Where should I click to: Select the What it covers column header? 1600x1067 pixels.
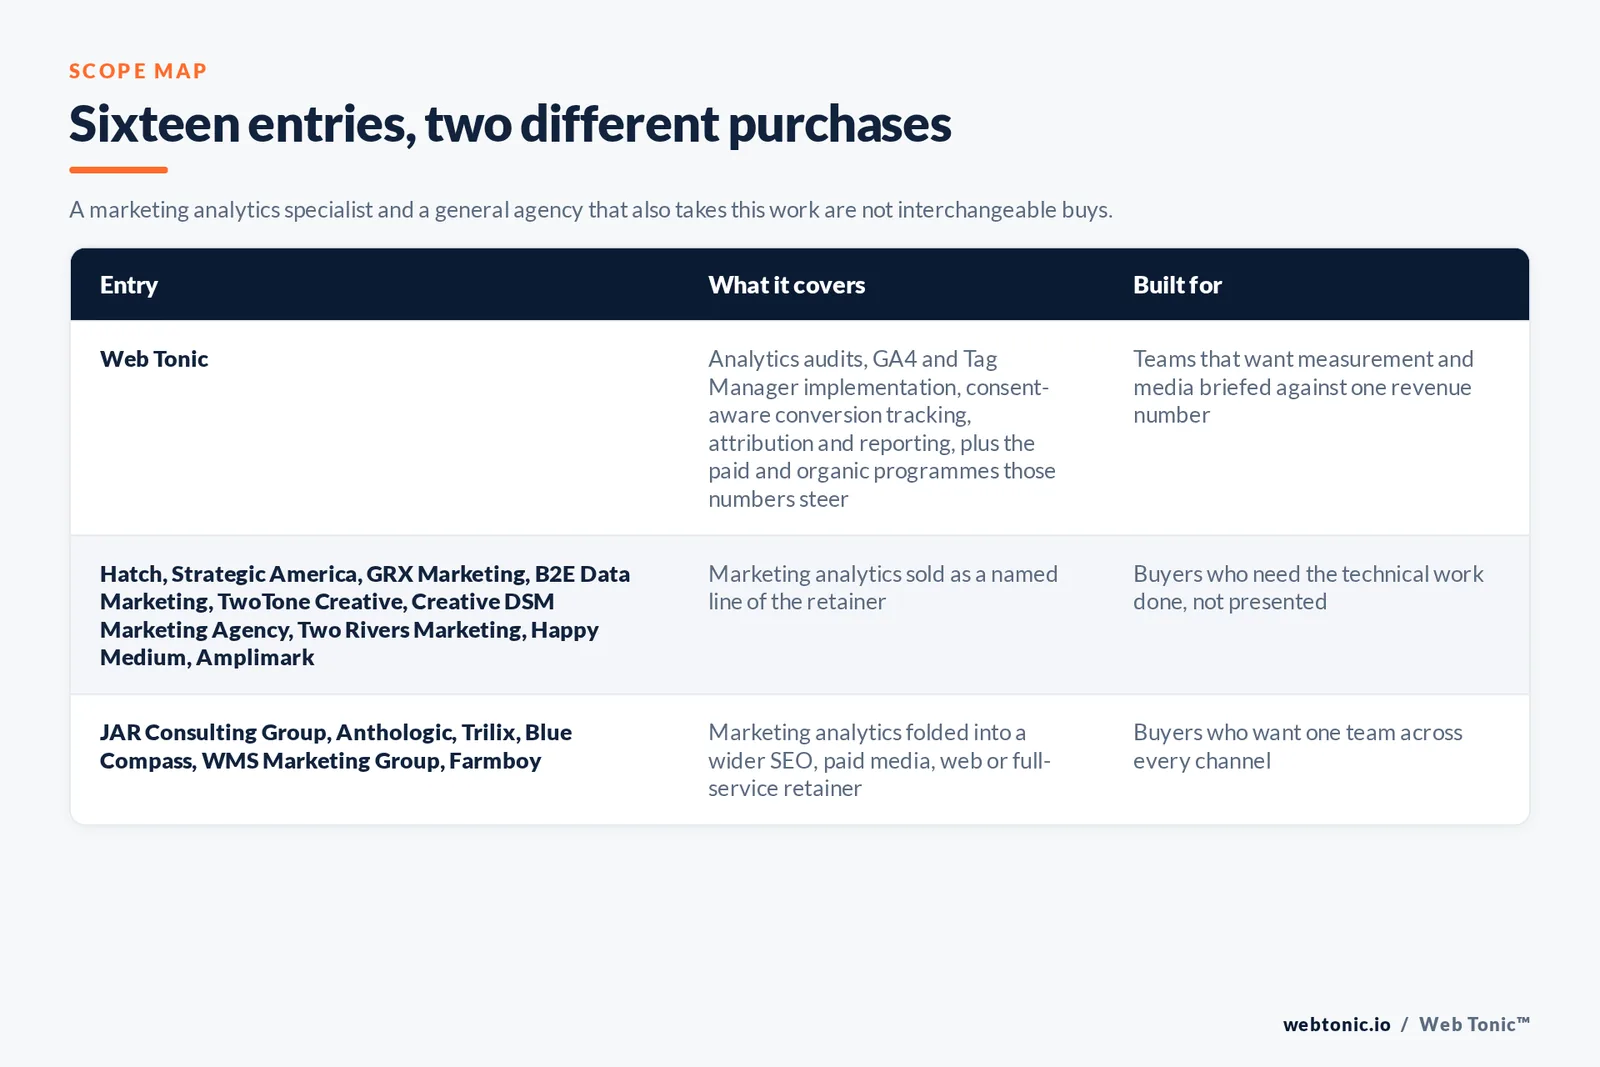pos(787,285)
